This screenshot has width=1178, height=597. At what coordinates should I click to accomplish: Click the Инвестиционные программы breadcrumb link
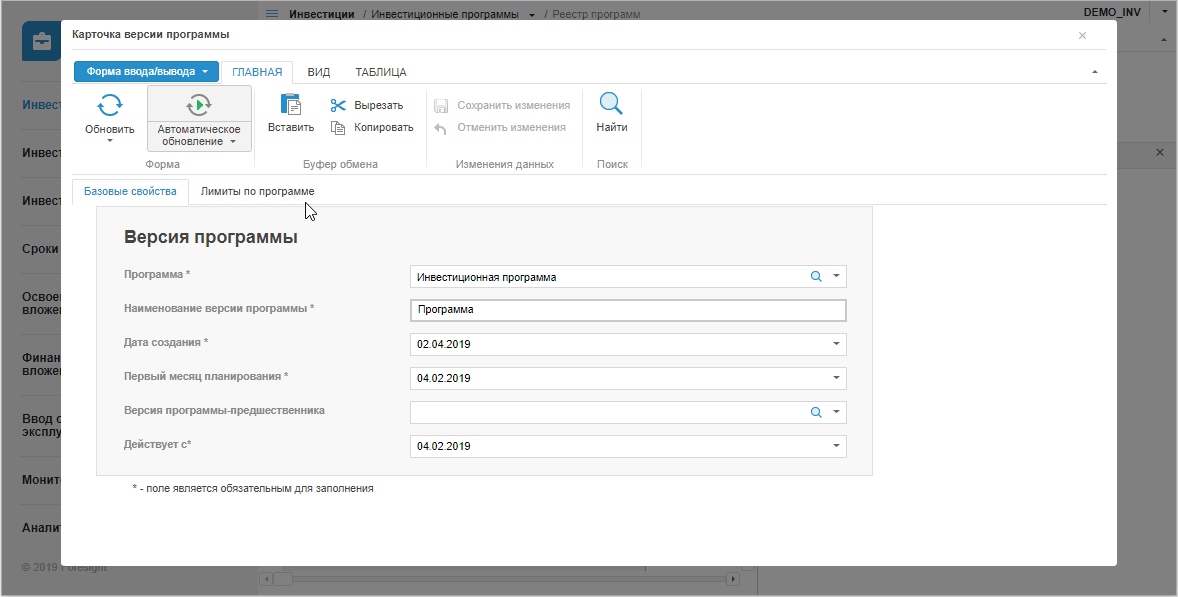tap(445, 15)
